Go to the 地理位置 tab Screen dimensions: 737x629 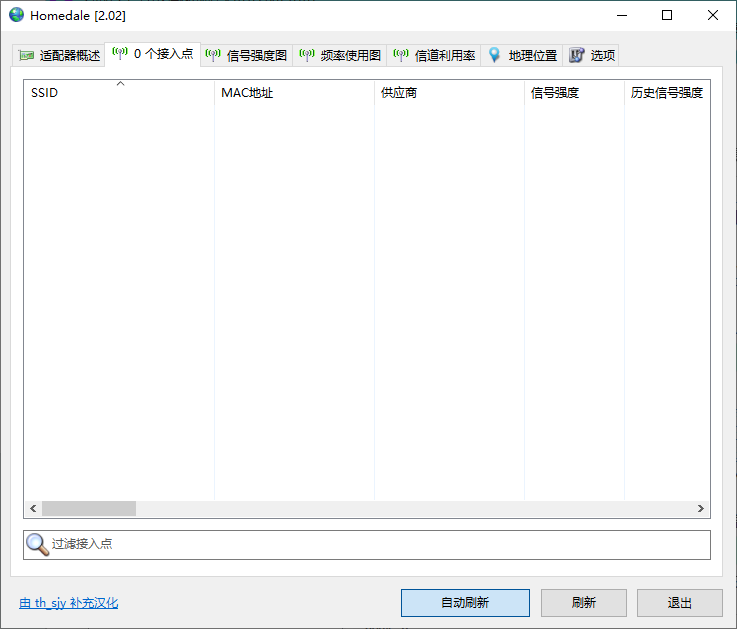(522, 55)
